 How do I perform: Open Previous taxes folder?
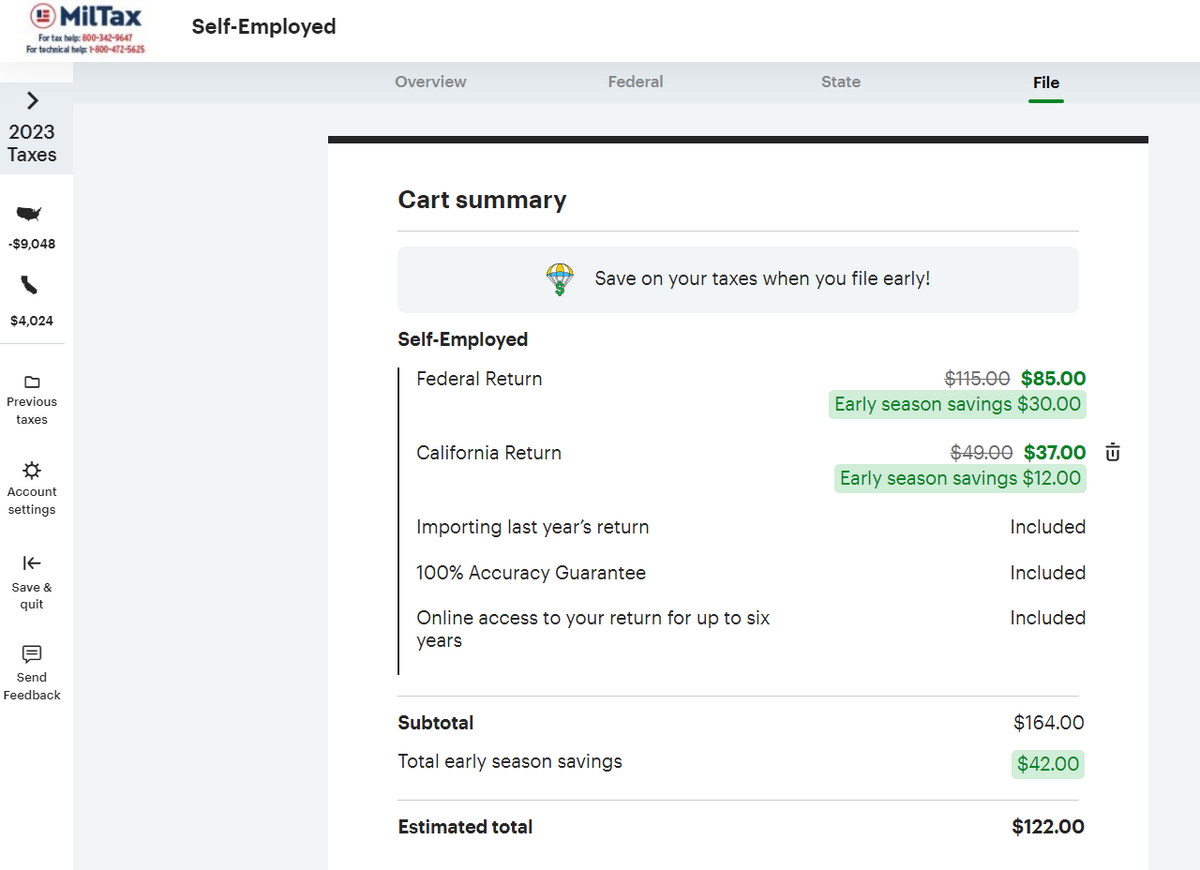pyautogui.click(x=32, y=382)
